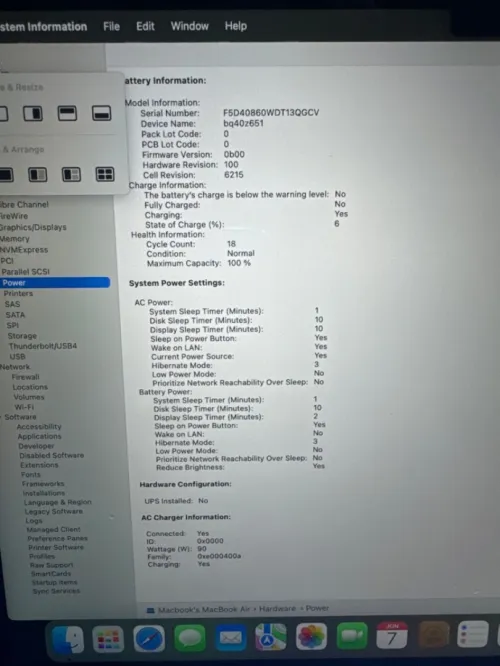Click charger family 0xe000400a value
The height and width of the screenshot is (666, 500).
click(219, 556)
